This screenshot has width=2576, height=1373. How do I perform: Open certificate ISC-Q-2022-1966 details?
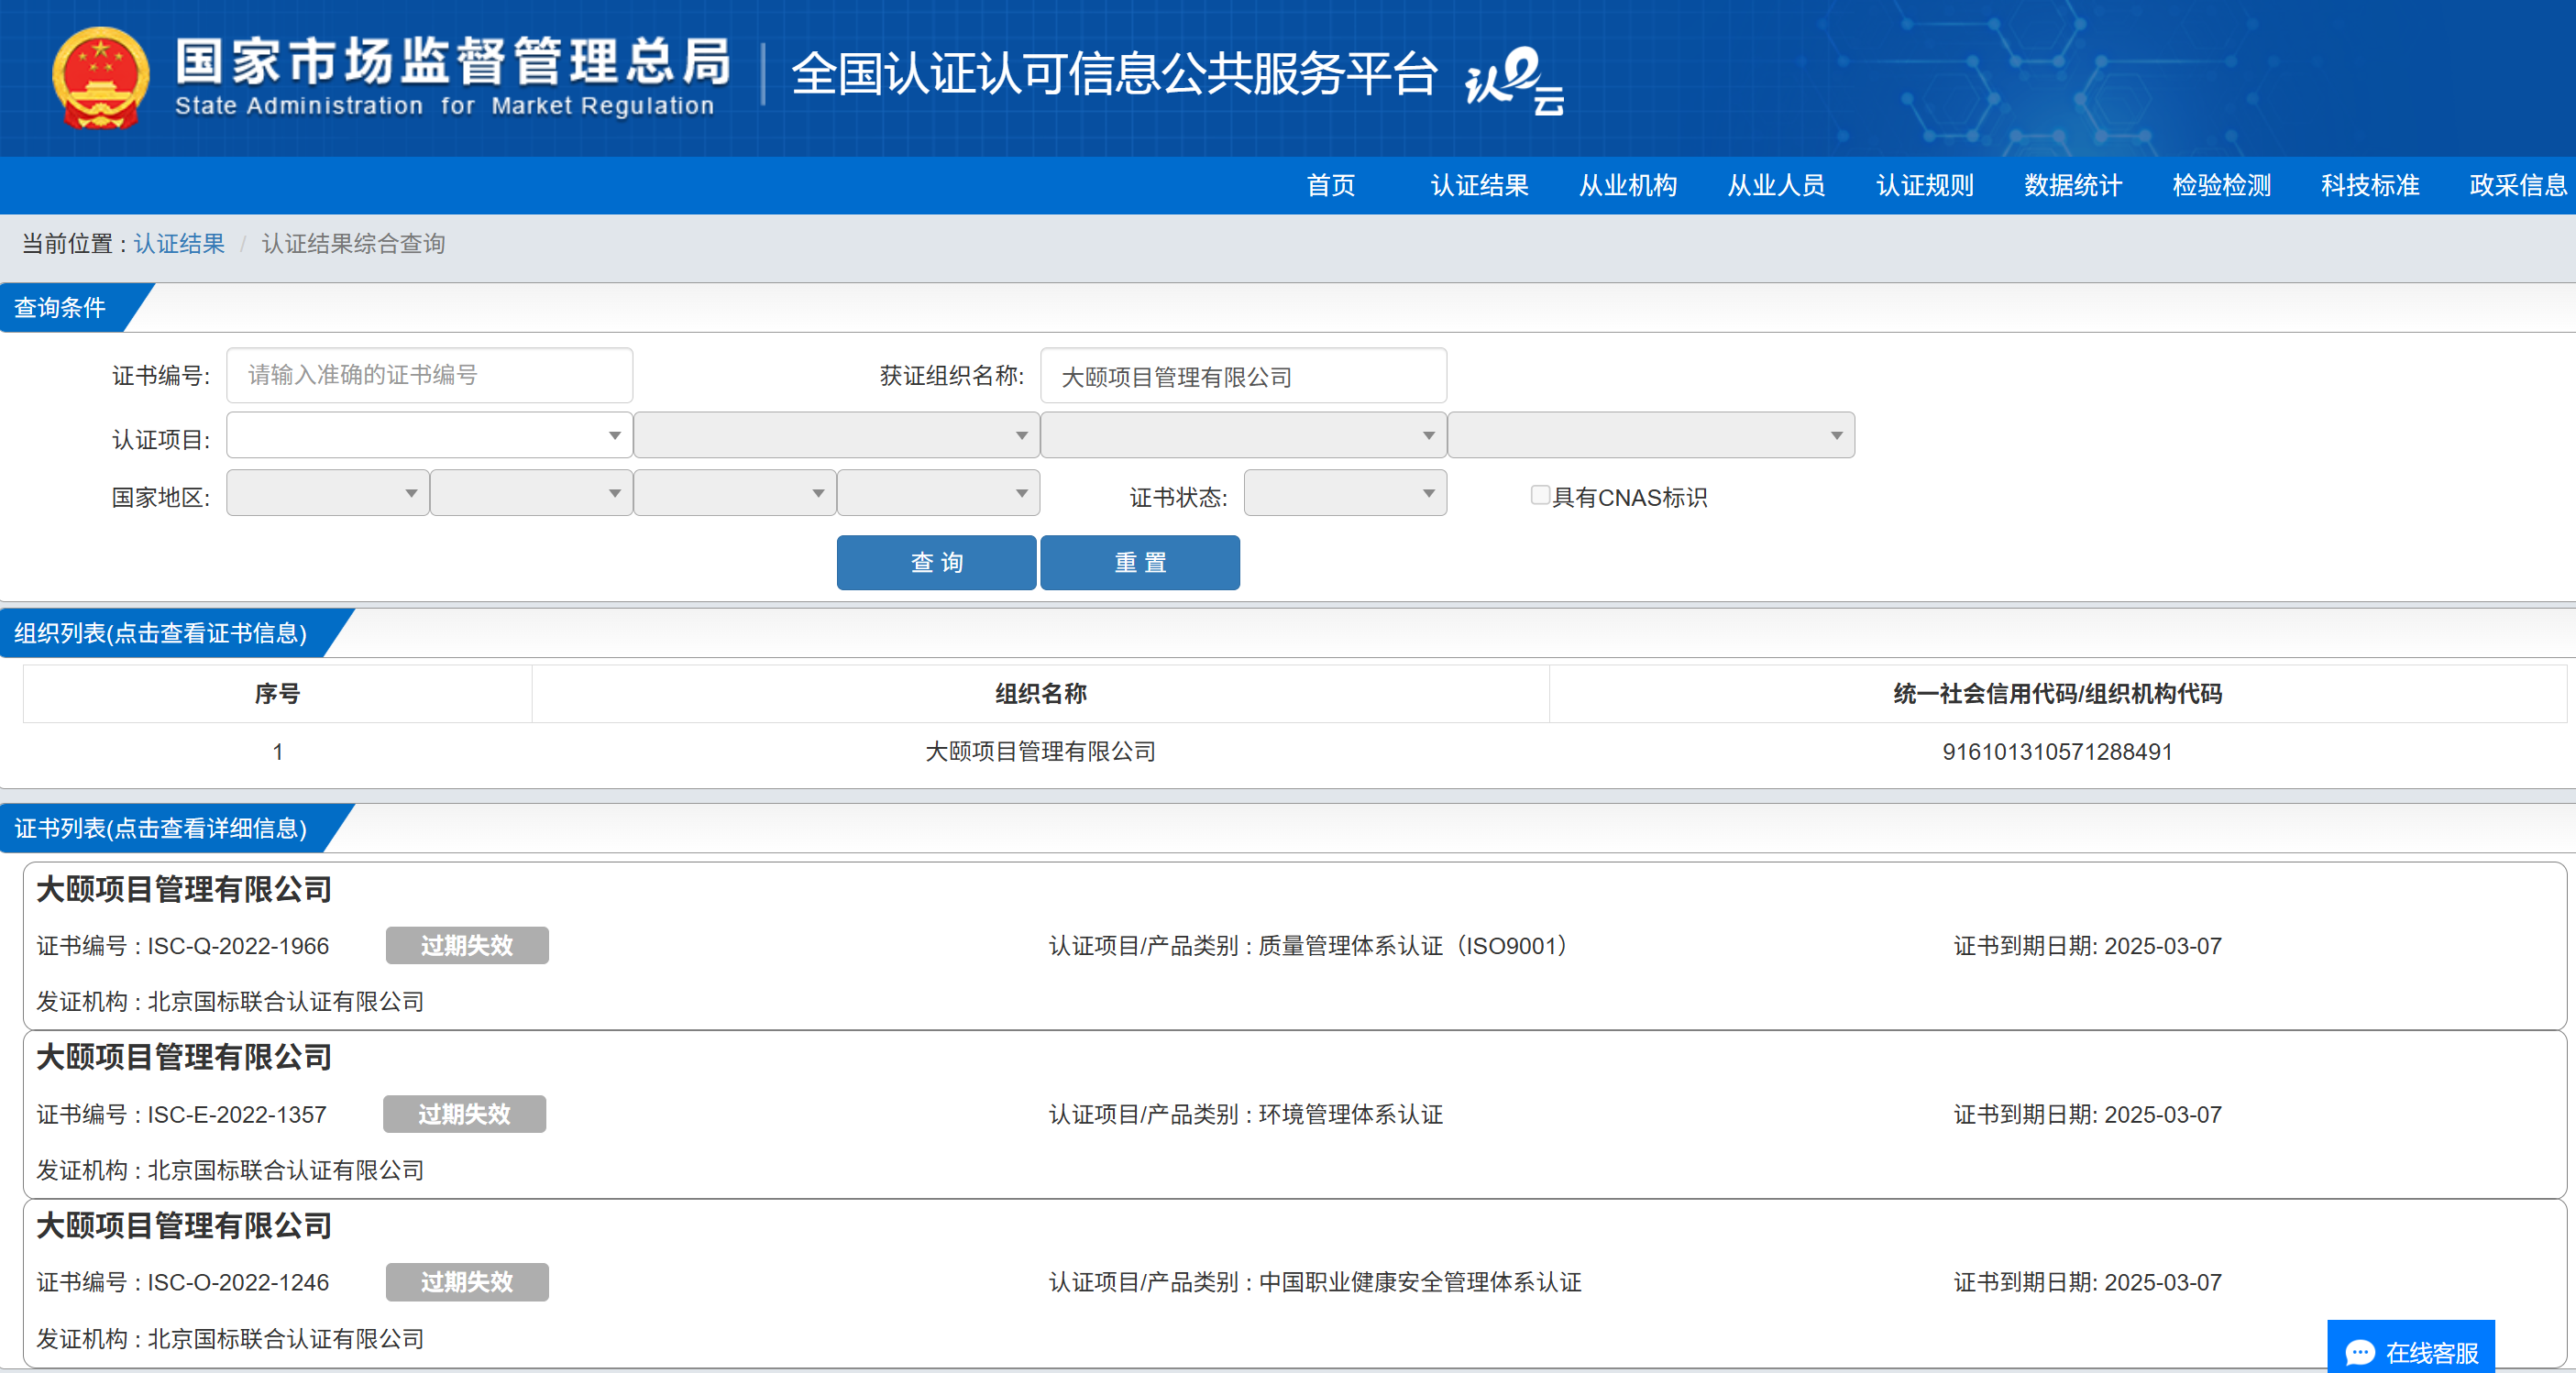238,946
